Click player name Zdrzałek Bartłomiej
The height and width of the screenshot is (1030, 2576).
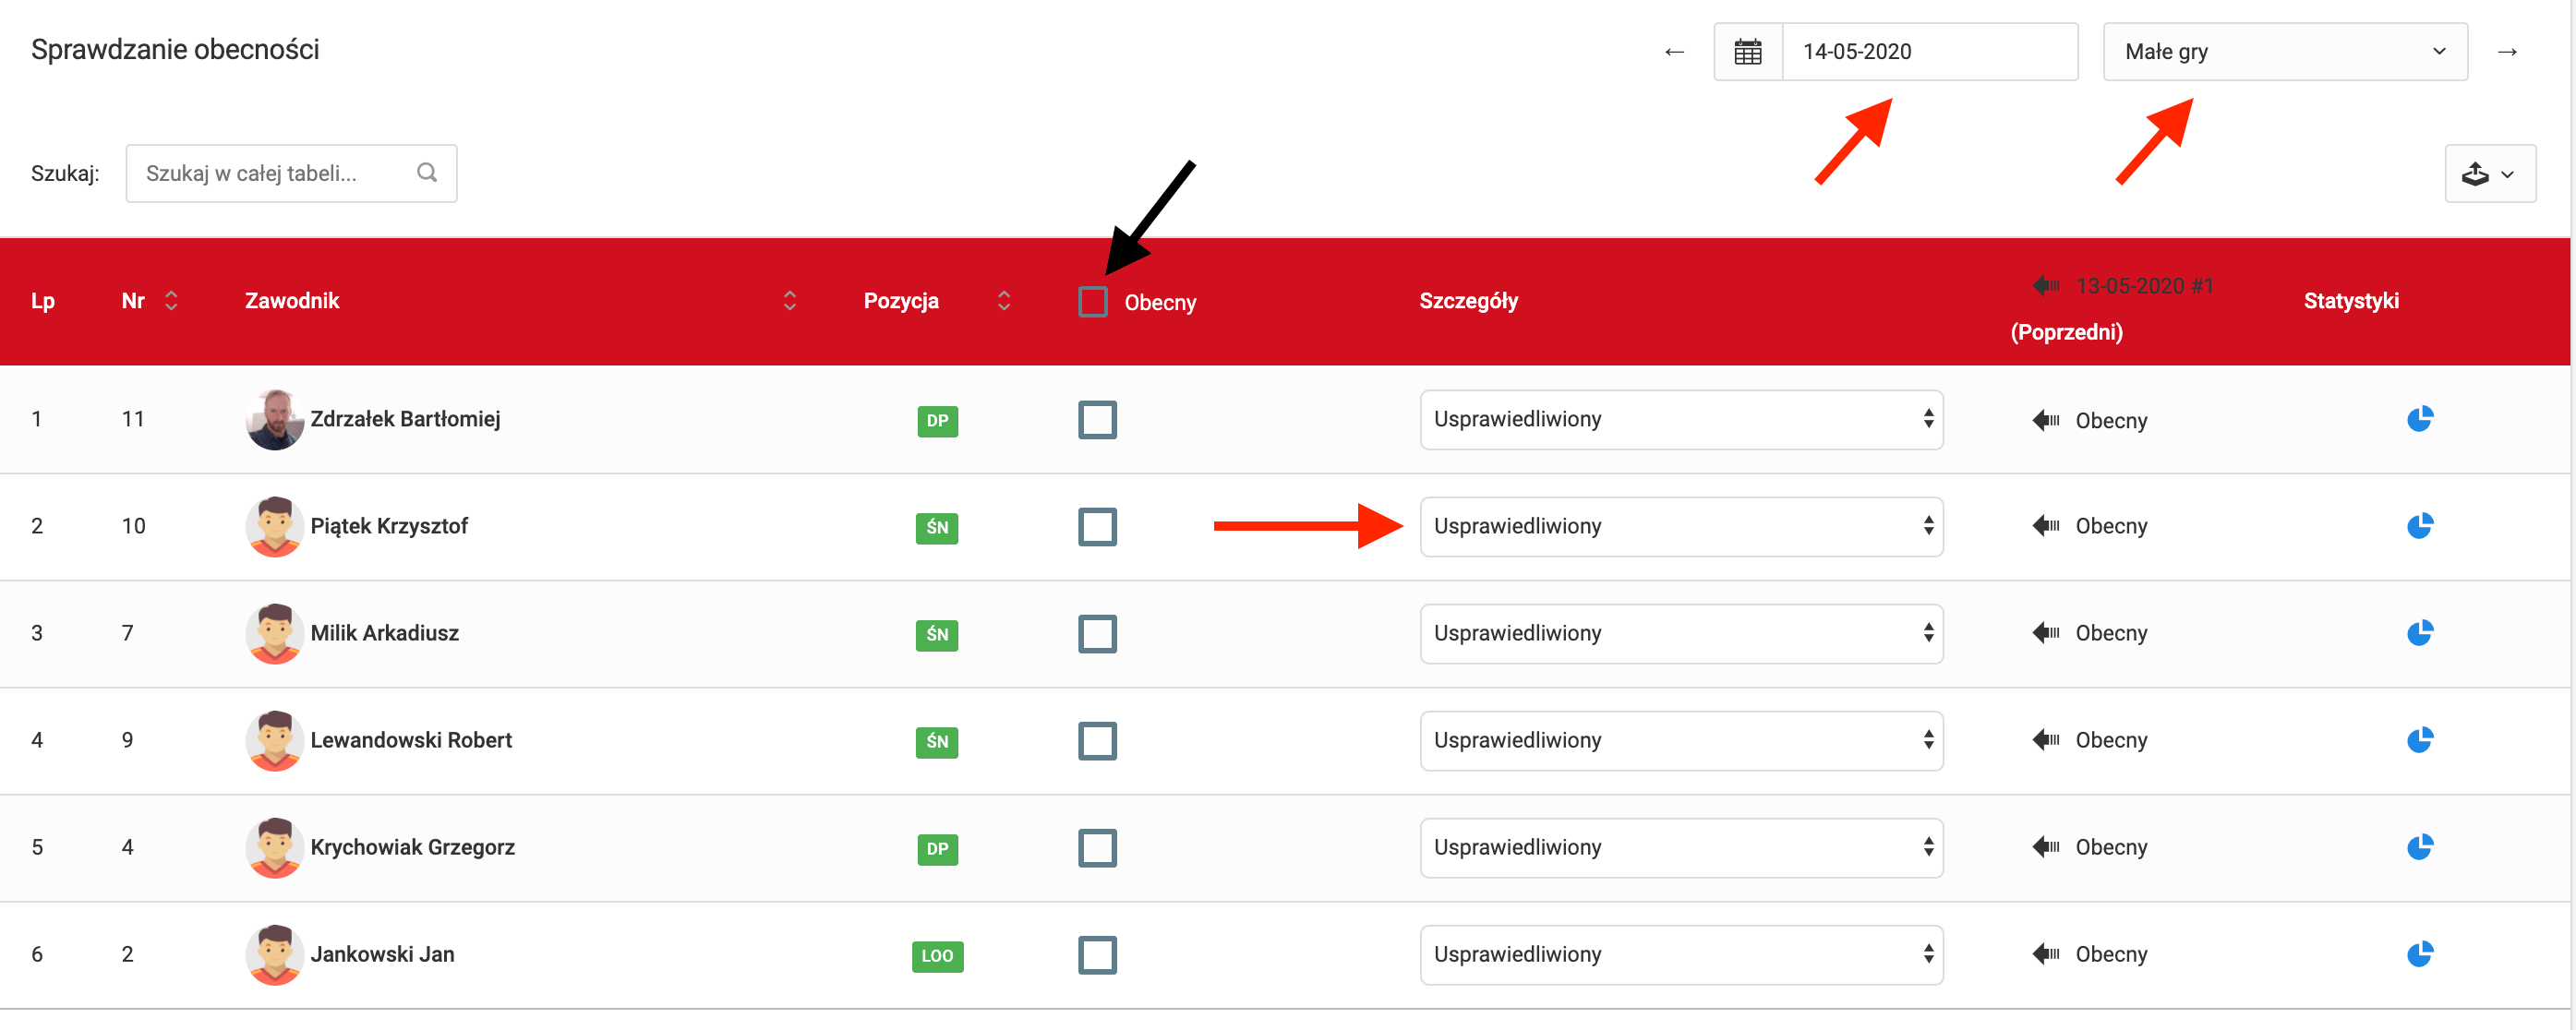pos(405,419)
